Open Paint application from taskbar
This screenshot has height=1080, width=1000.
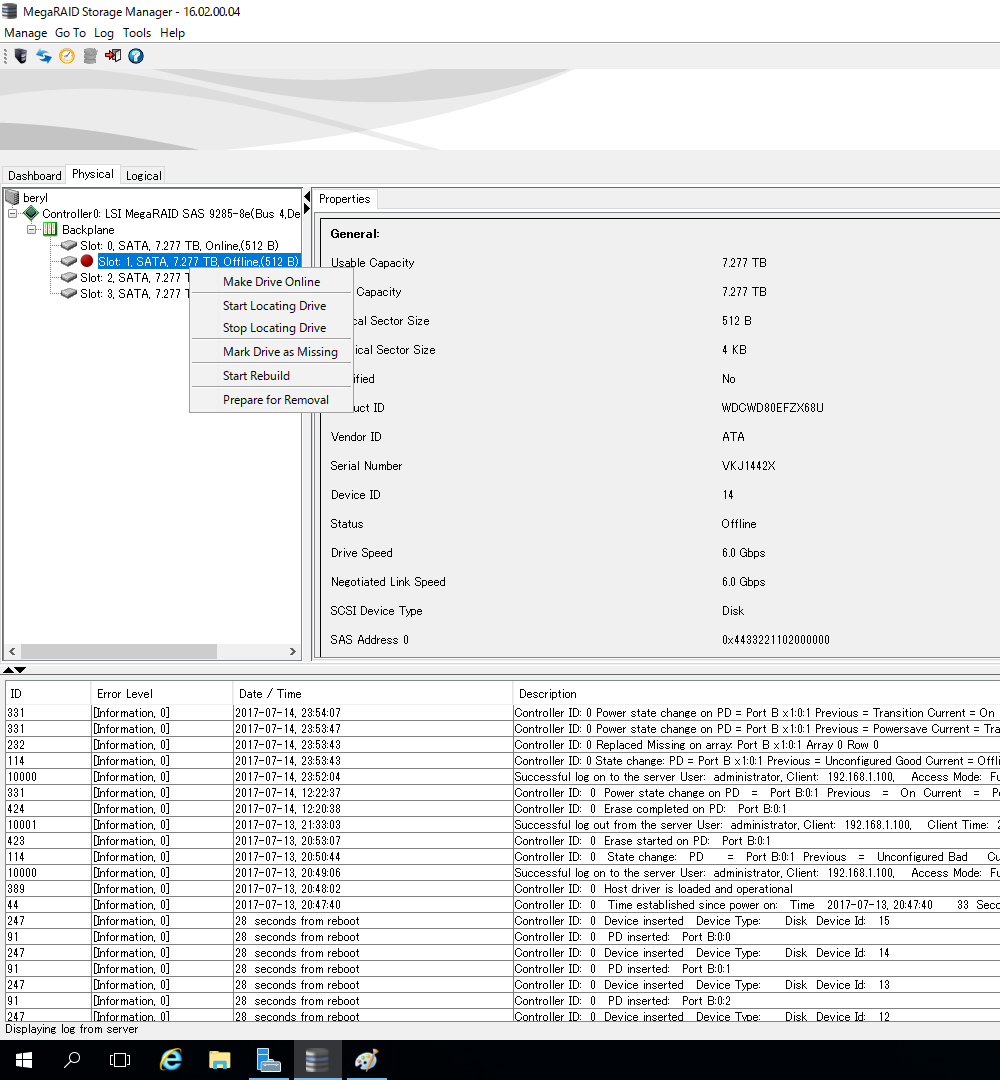coord(366,1060)
